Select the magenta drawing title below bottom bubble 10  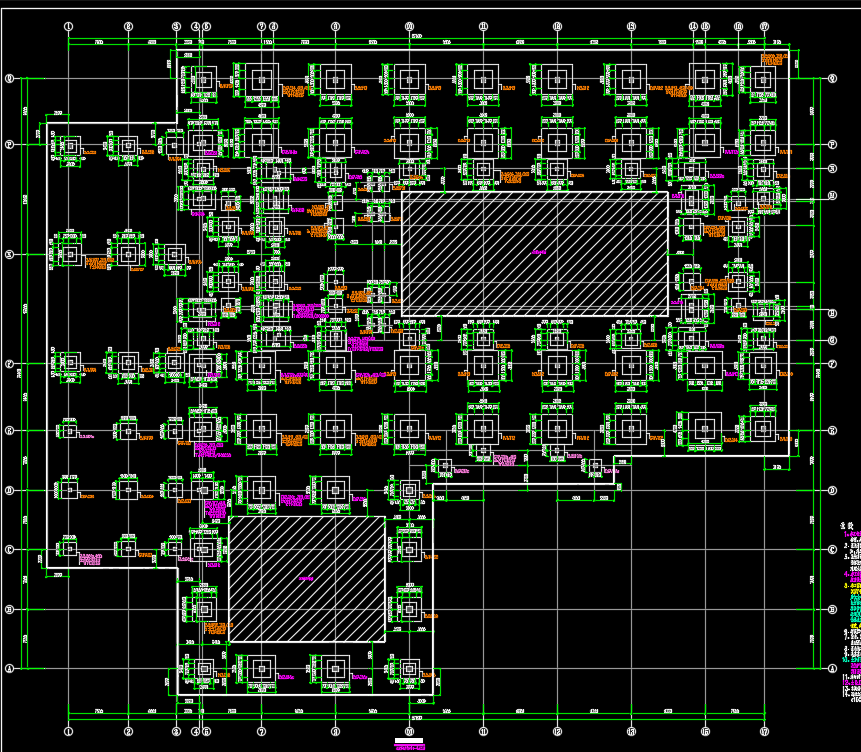(410, 747)
